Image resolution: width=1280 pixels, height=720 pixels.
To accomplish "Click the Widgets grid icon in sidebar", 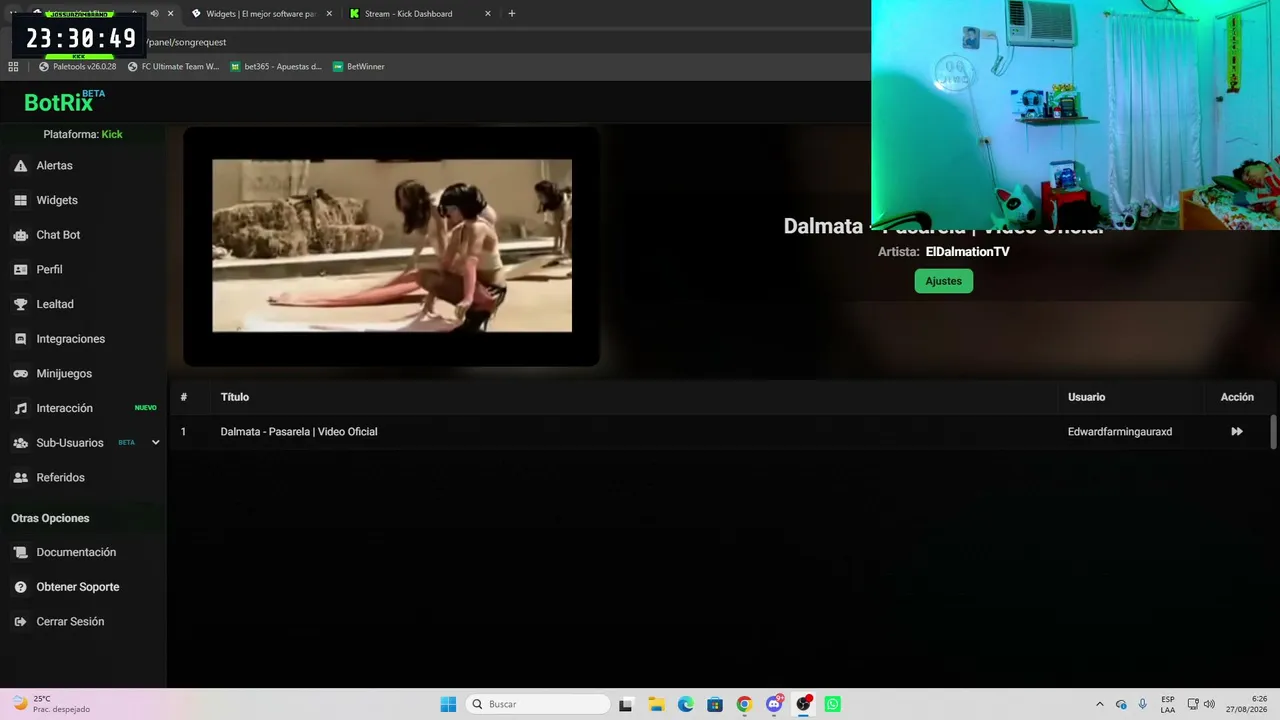I will 20,200.
